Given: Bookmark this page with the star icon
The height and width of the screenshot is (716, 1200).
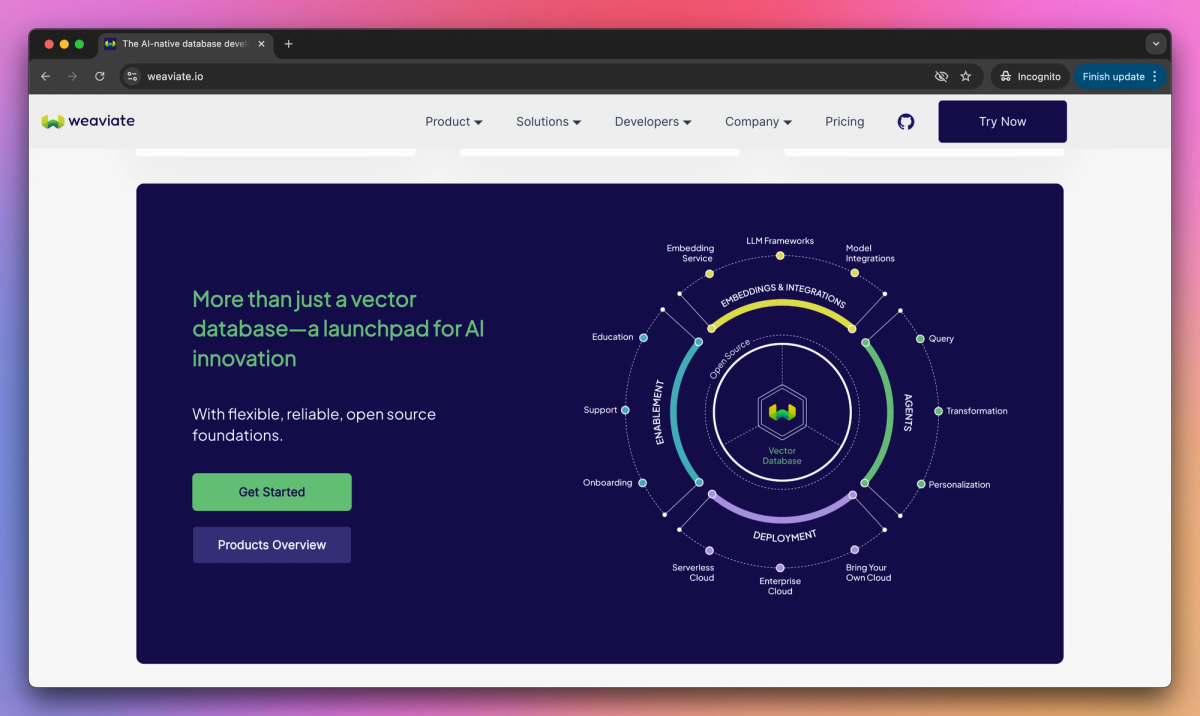Looking at the screenshot, I should [x=966, y=76].
